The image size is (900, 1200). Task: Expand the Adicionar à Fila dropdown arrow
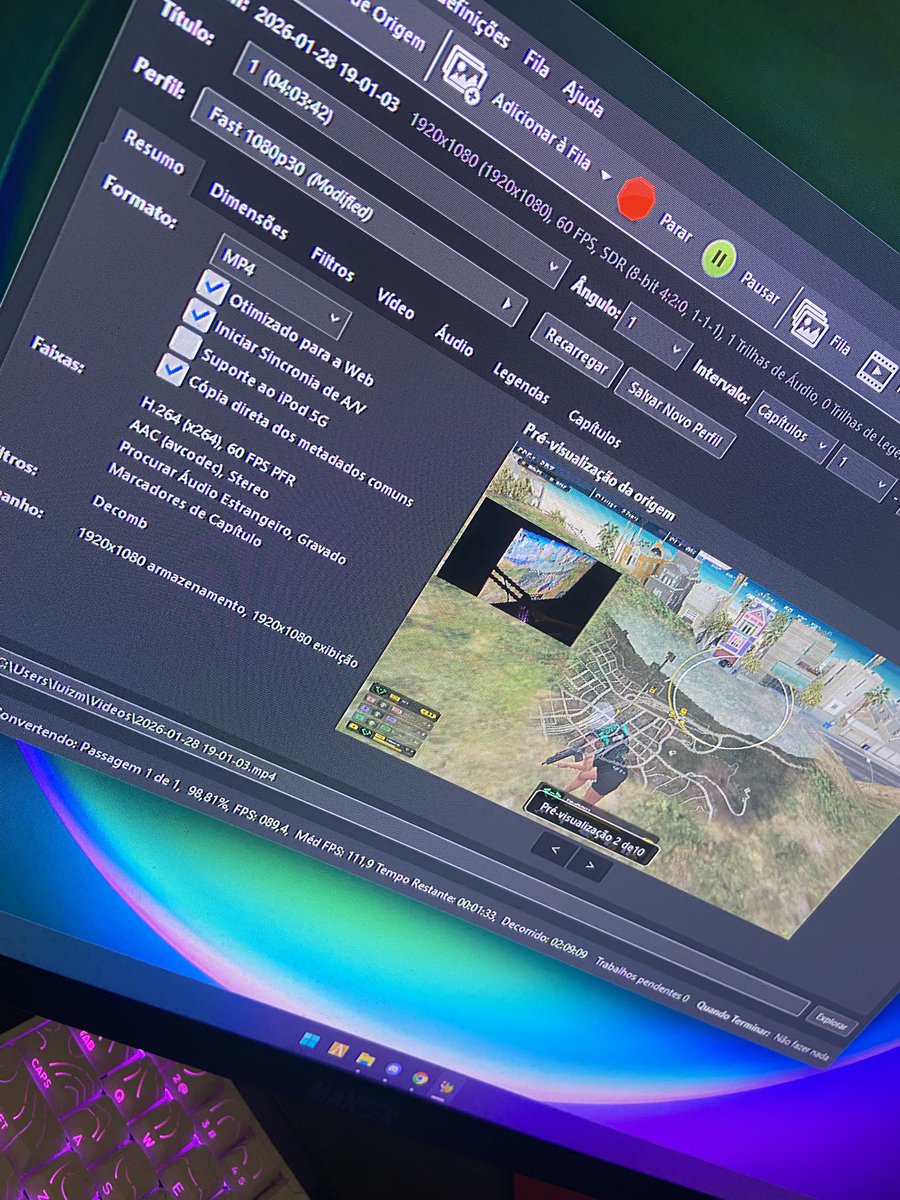(x=604, y=174)
